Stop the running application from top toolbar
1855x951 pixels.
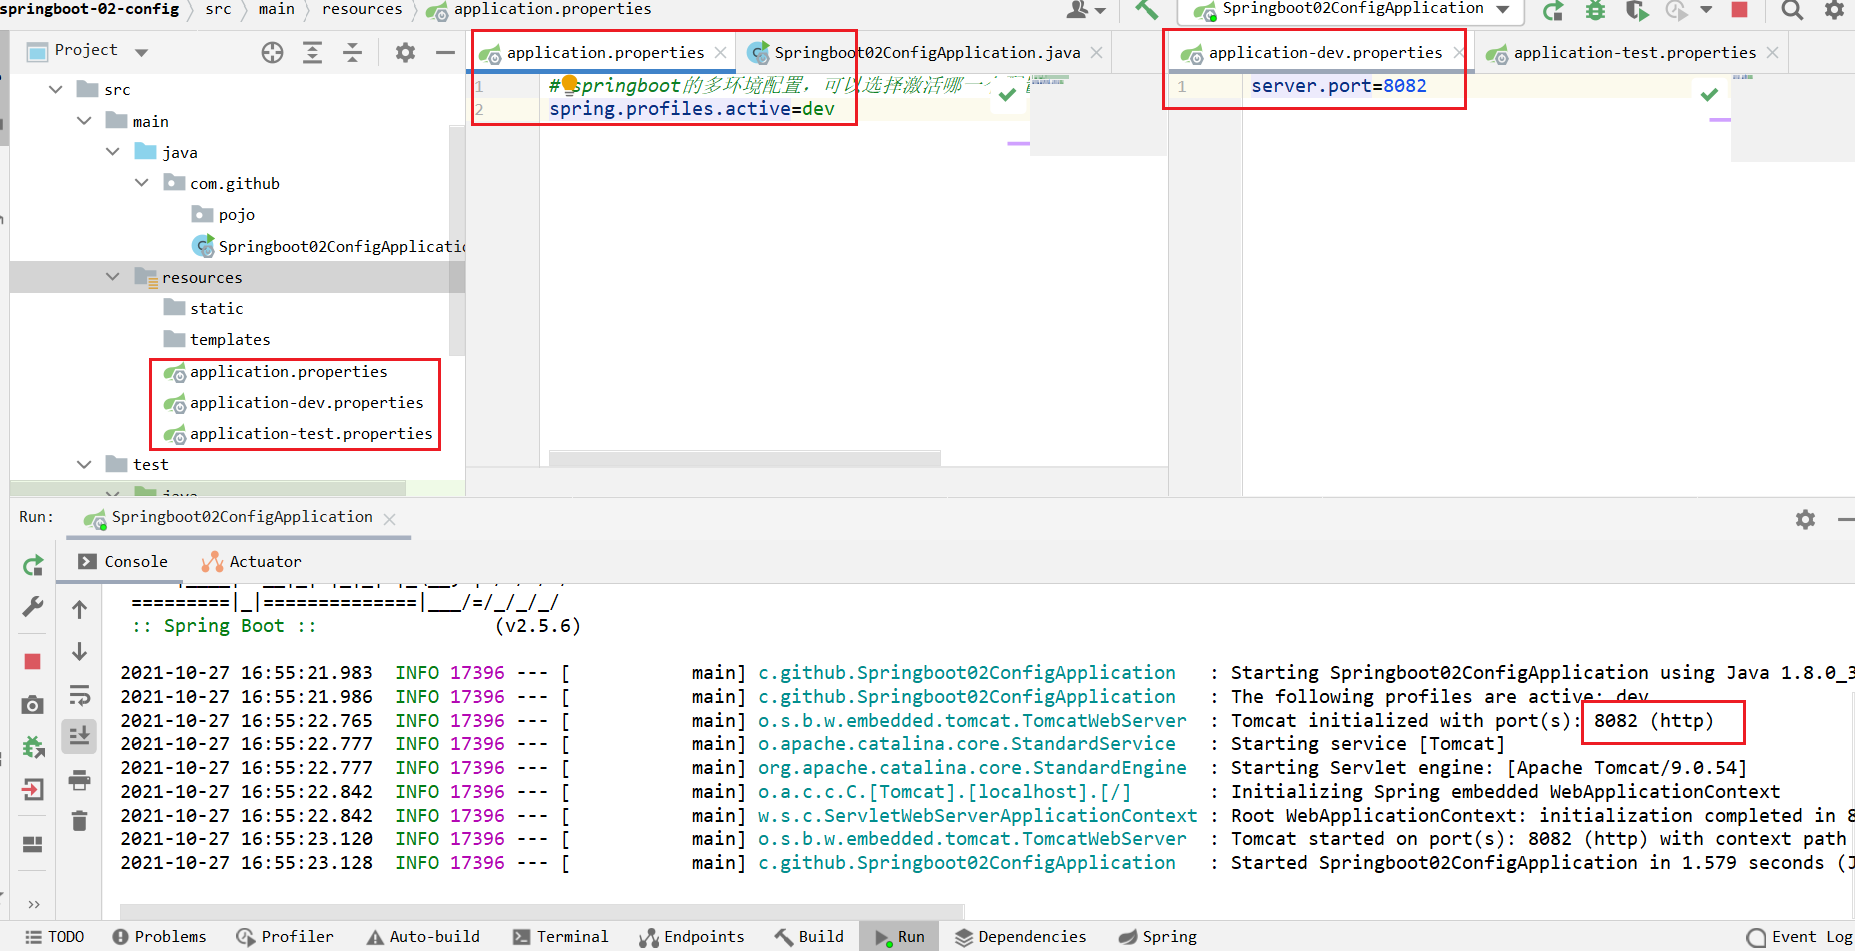click(x=1739, y=10)
